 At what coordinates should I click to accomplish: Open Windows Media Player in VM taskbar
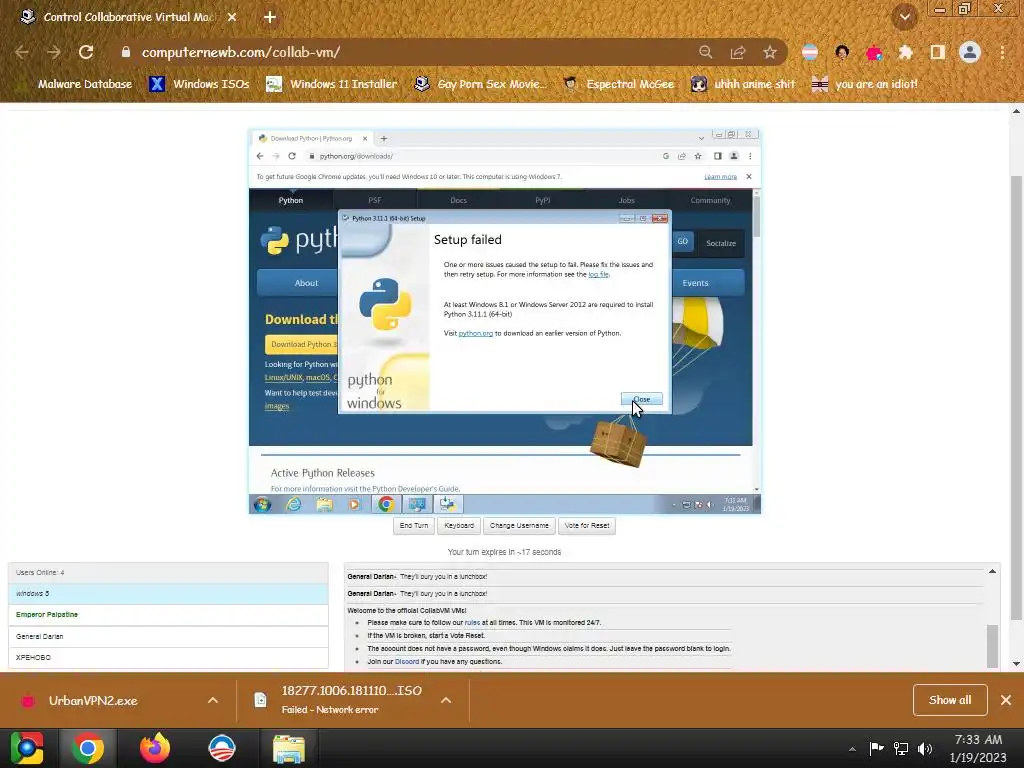point(355,504)
